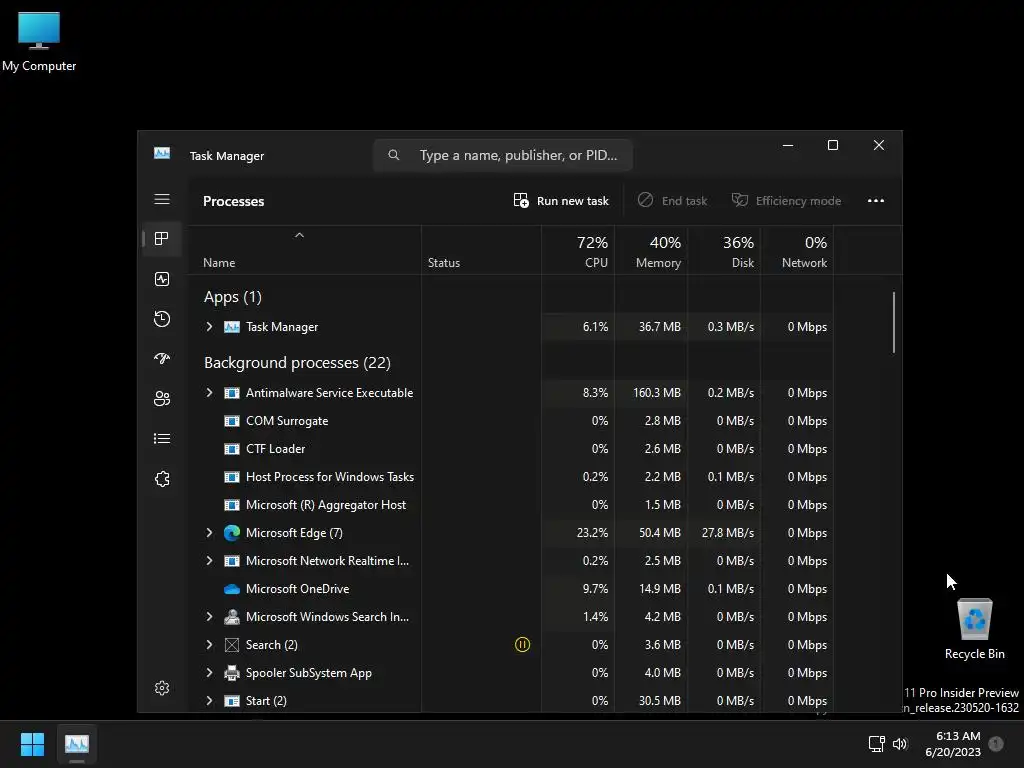Viewport: 1024px width, 768px height.
Task: Select the COM Surrogate process row
Action: (511, 421)
